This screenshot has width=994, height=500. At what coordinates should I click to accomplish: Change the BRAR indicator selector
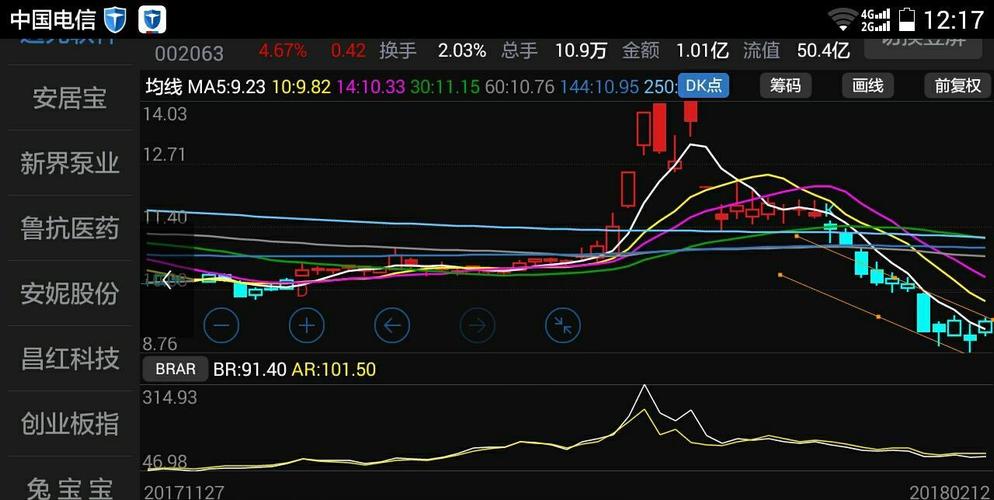pos(176,369)
